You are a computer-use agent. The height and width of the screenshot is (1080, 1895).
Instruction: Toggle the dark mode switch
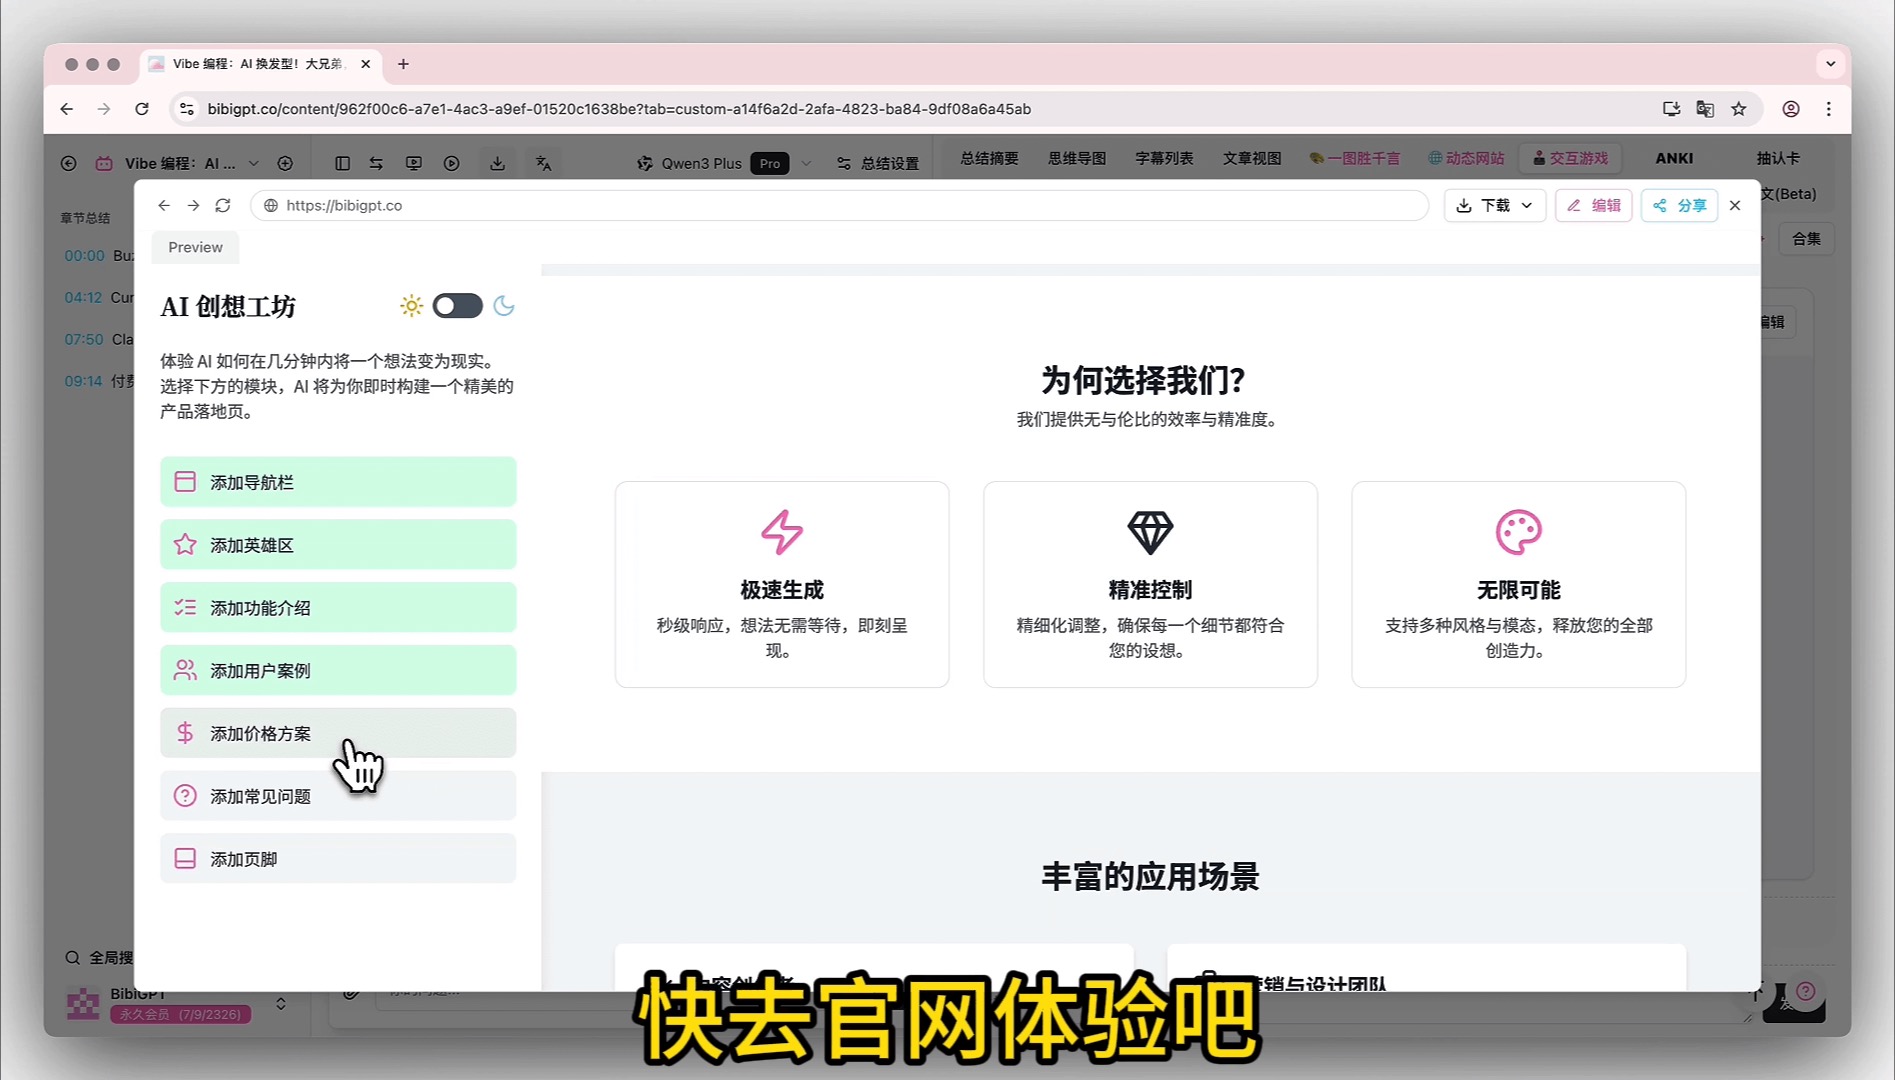[457, 306]
